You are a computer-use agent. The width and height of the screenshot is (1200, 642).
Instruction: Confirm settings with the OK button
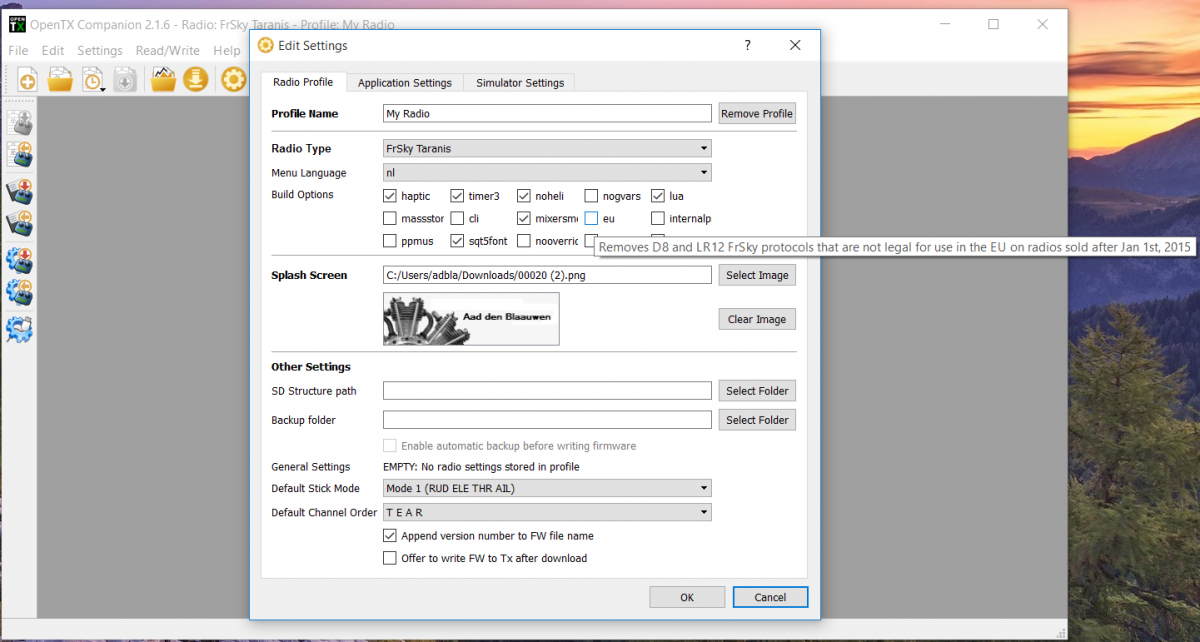coord(687,597)
